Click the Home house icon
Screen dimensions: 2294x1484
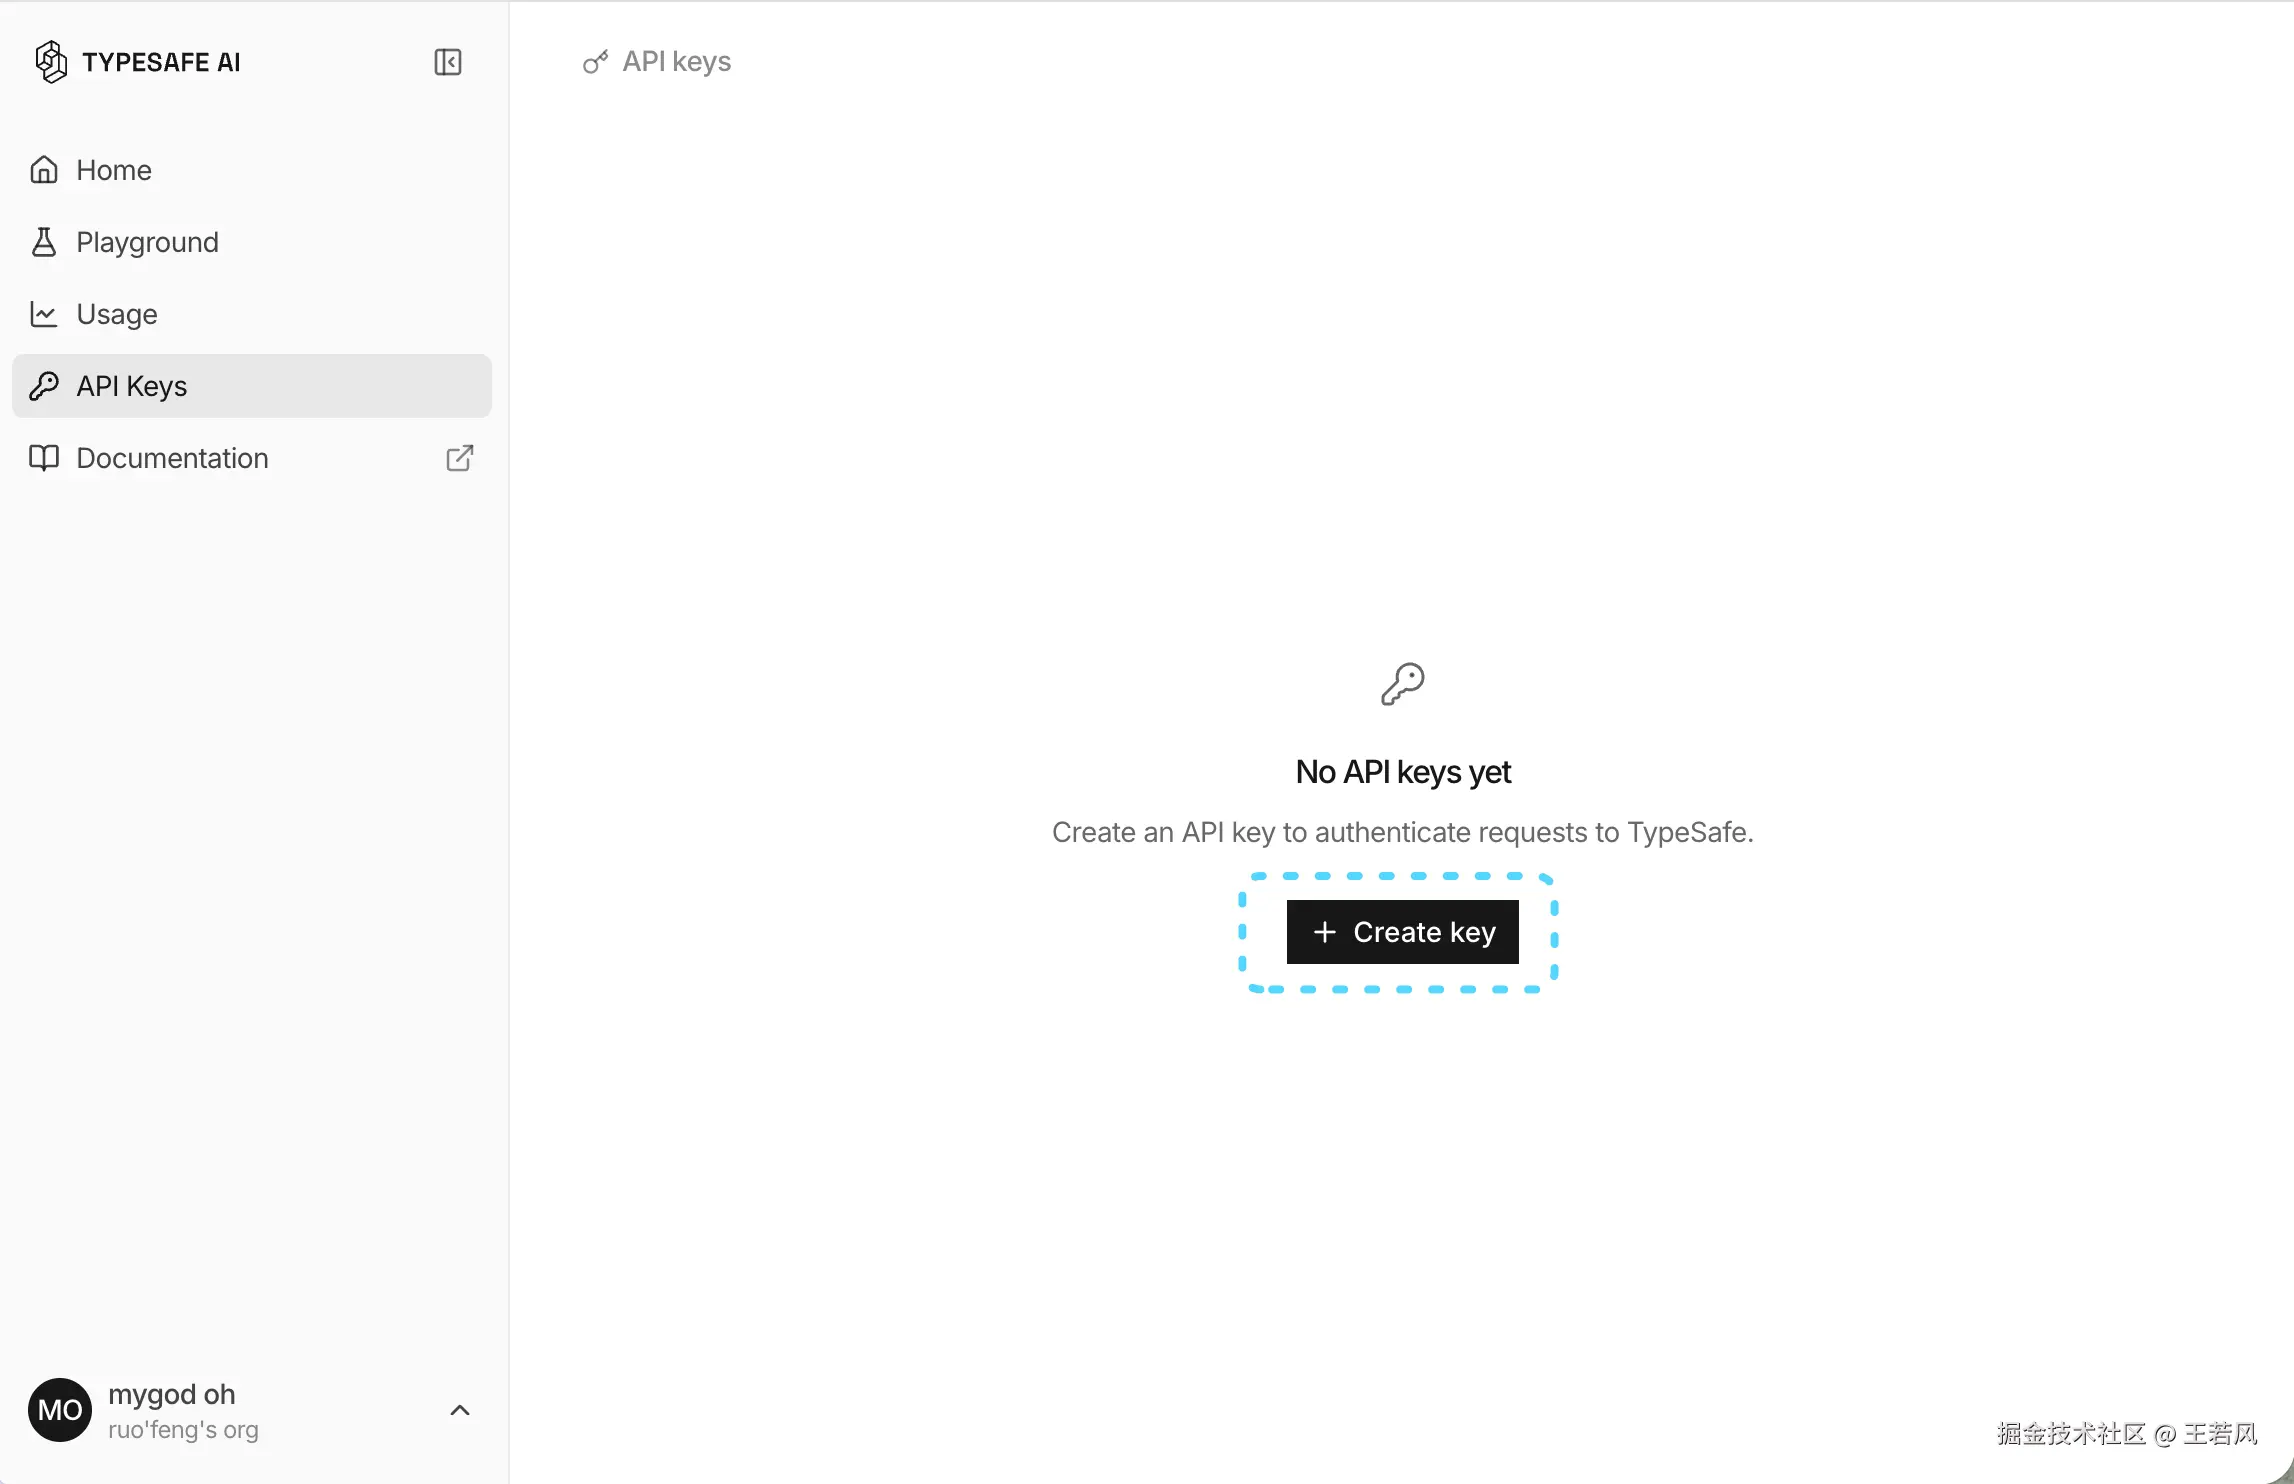[x=44, y=170]
